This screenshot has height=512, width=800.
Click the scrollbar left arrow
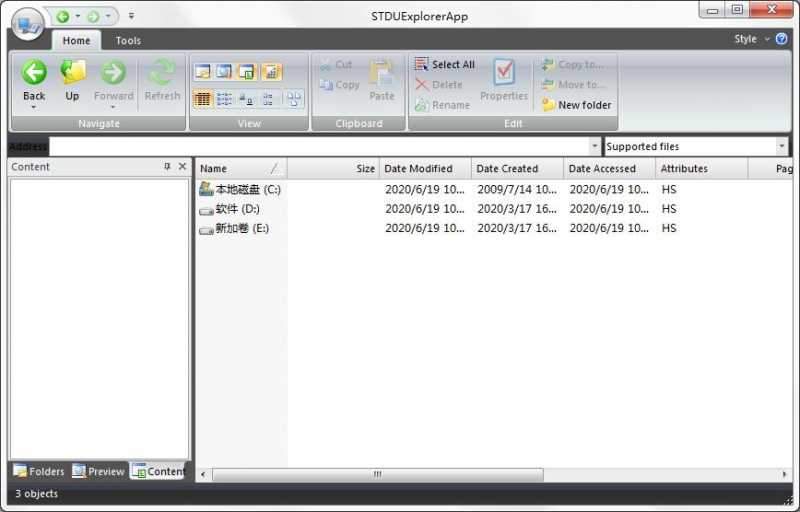click(203, 475)
